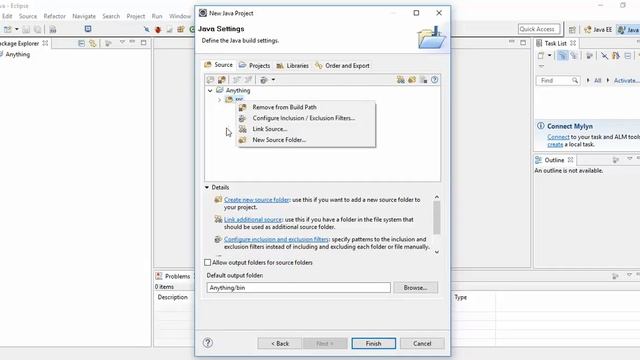Screen dimensions: 640x360
Task: Open Package Explorer view menu triangle
Action: [122, 42]
